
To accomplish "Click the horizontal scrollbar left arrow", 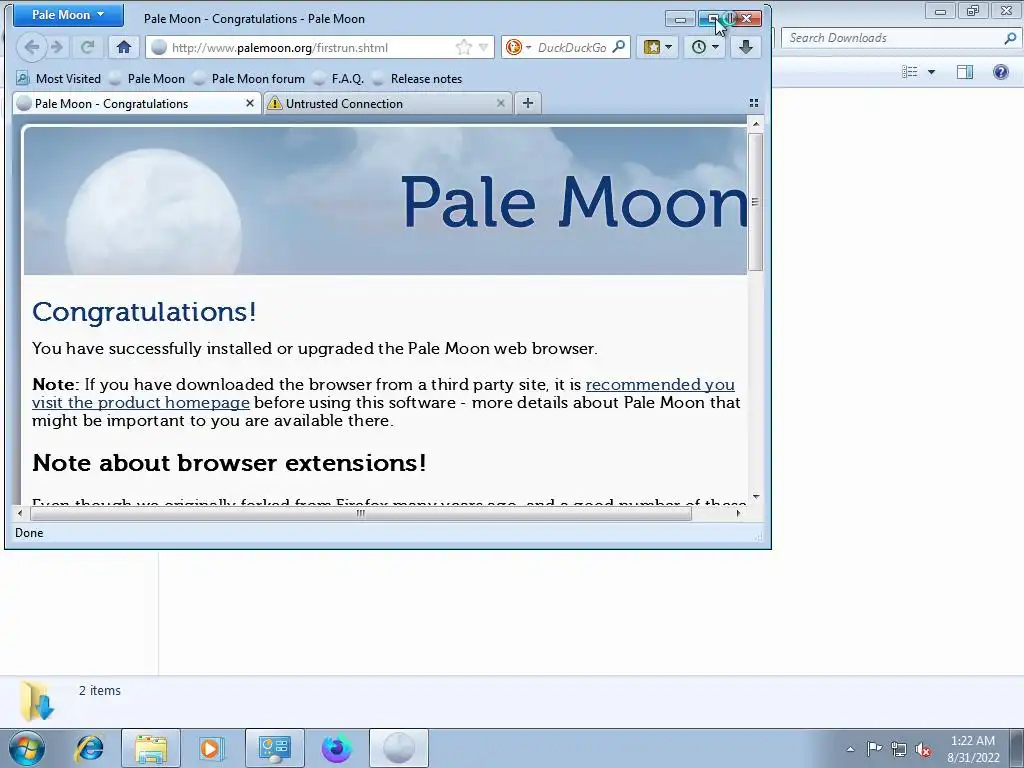I will click(20, 513).
